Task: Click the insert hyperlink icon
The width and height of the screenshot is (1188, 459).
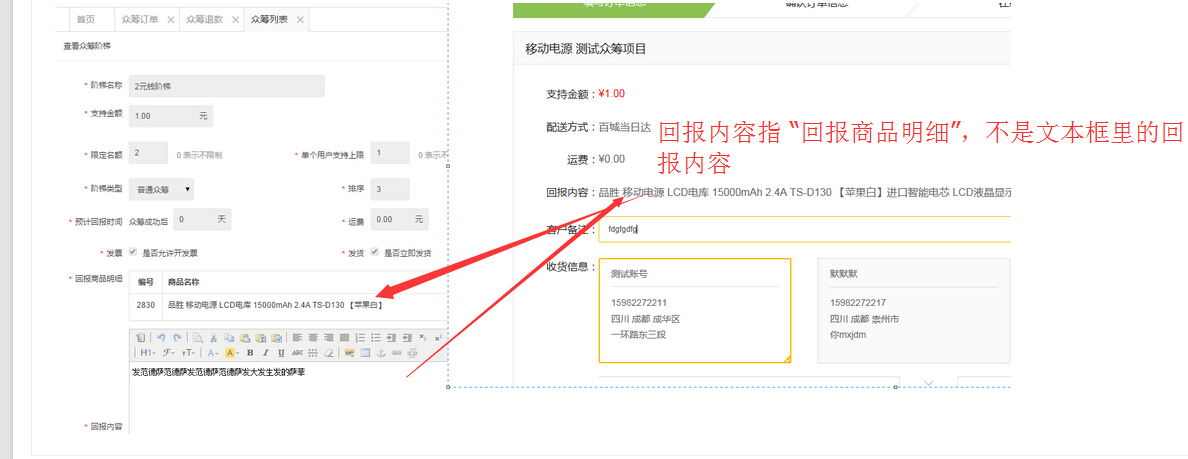Action: pos(396,353)
